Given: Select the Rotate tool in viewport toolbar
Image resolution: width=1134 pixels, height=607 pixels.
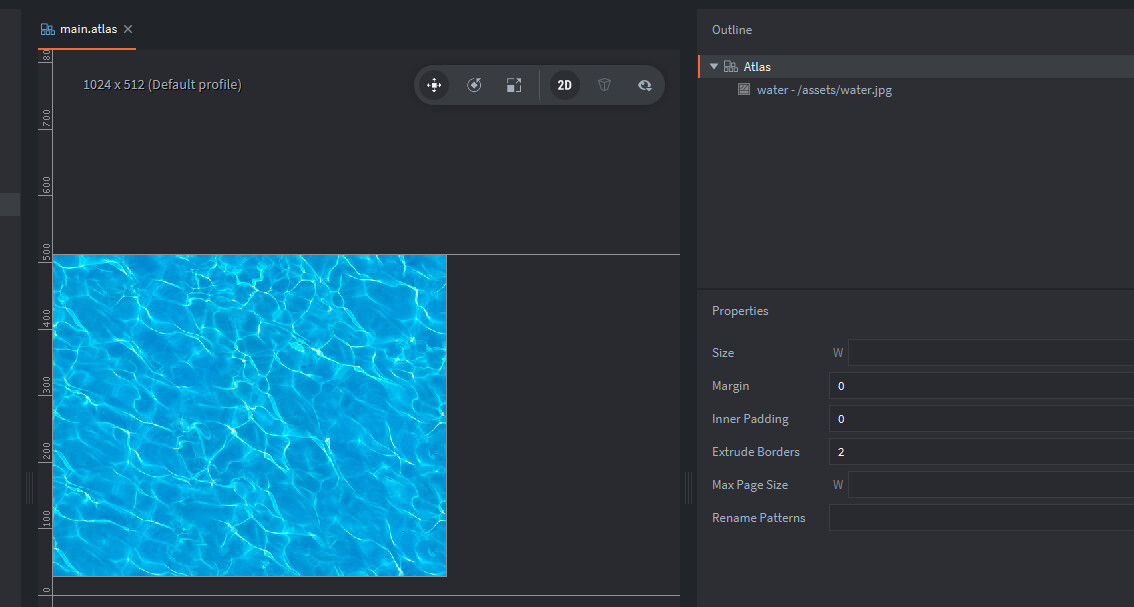Looking at the screenshot, I should click(x=474, y=85).
